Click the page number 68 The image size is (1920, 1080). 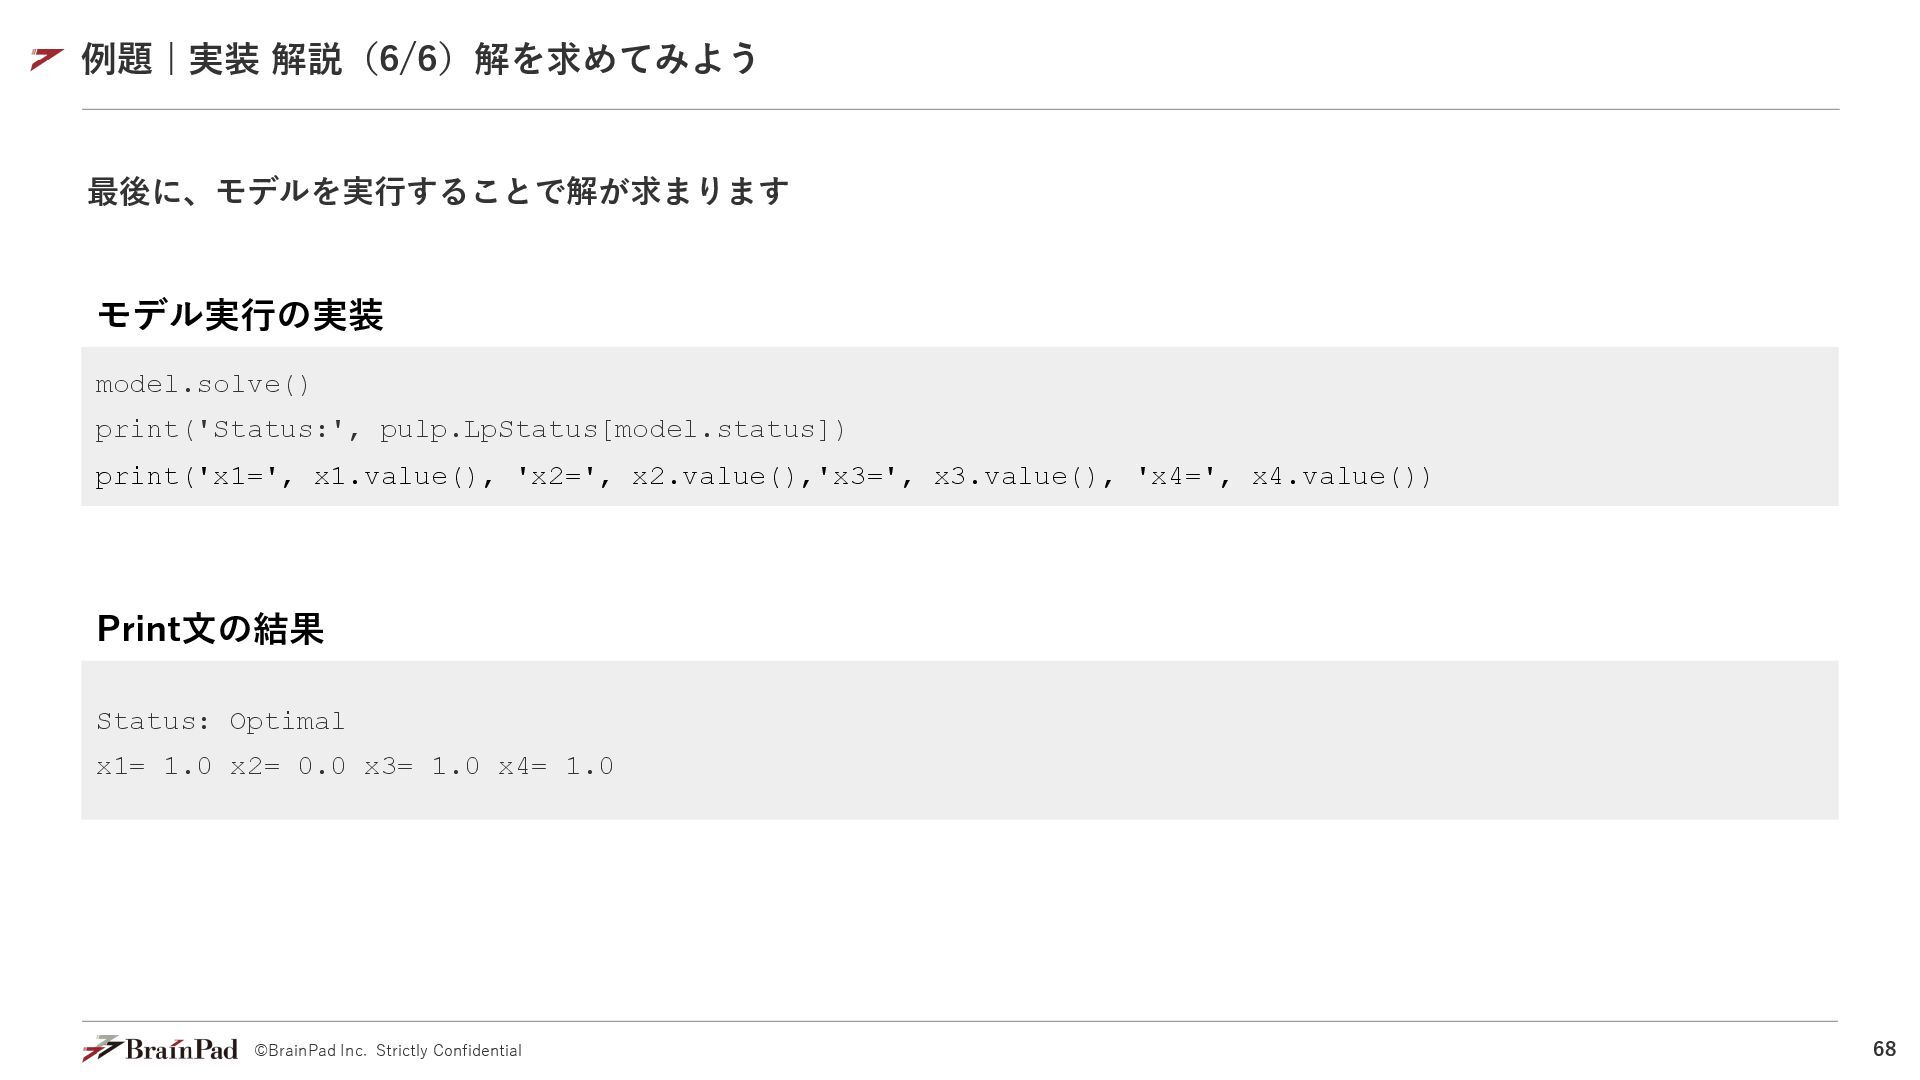coord(1884,1049)
